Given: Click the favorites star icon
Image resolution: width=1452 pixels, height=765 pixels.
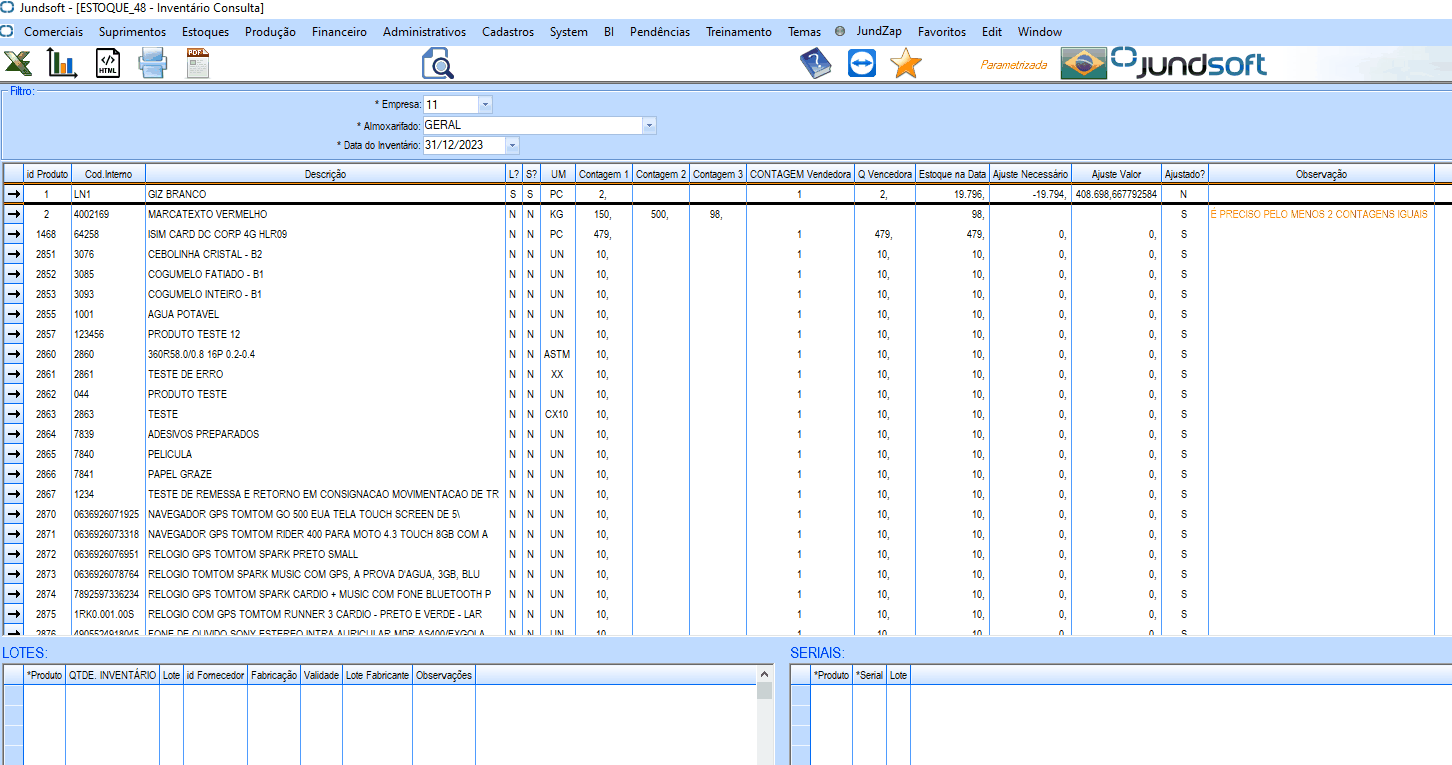Looking at the screenshot, I should (x=906, y=63).
